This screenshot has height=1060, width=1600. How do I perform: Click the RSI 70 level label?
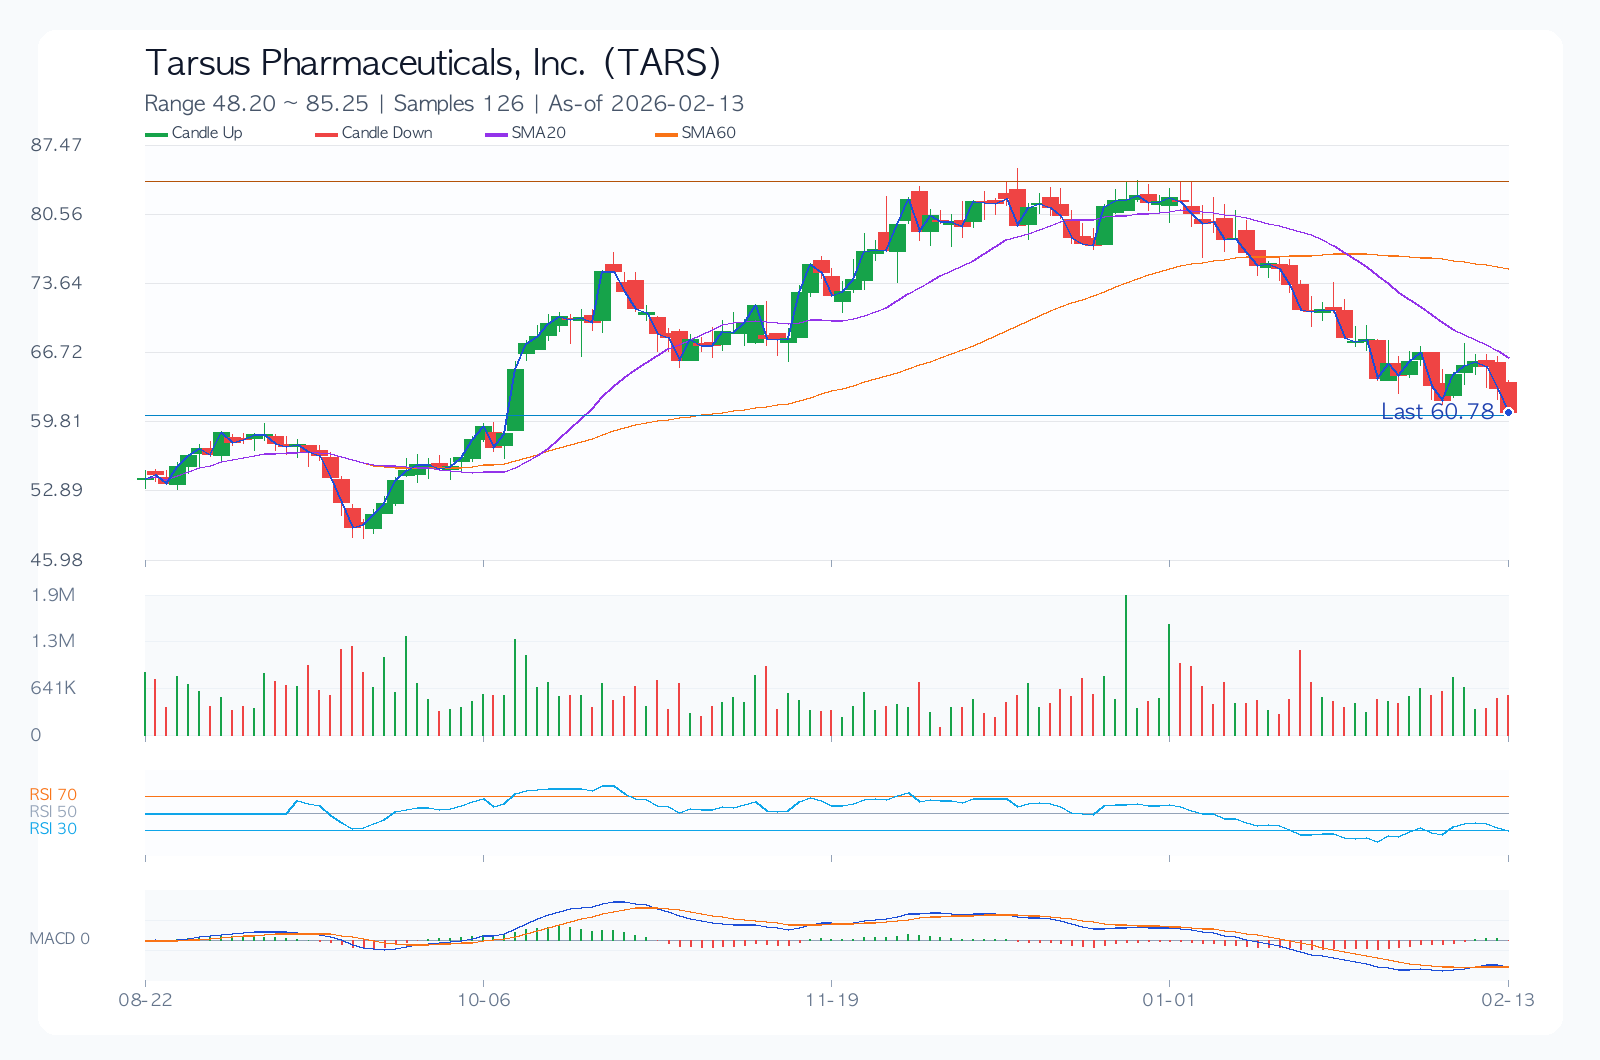(53, 795)
